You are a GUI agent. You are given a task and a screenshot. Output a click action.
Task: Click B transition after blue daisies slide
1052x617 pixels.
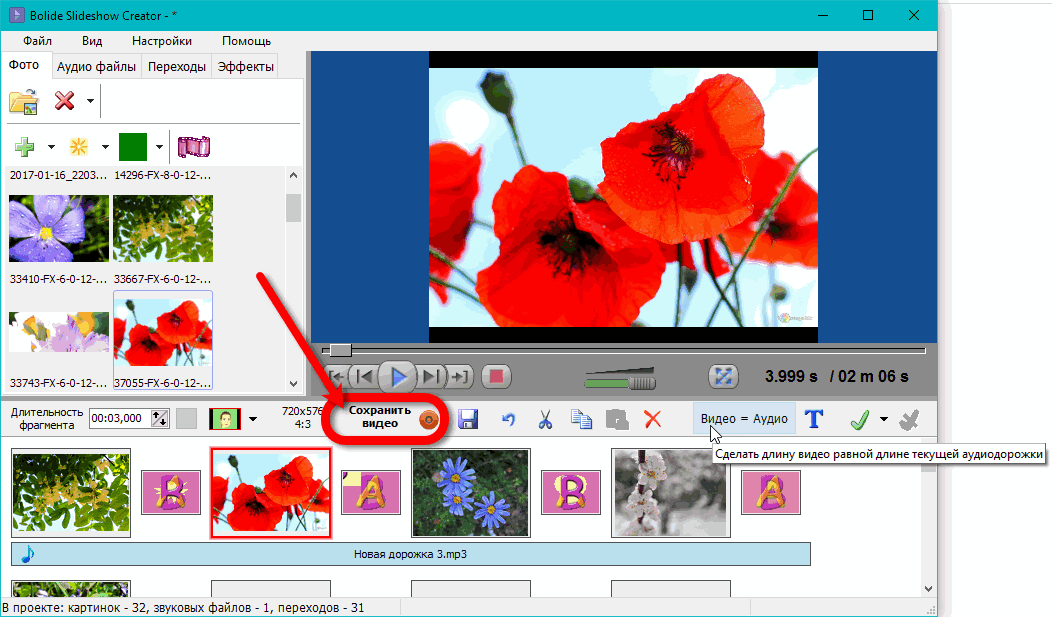click(571, 492)
